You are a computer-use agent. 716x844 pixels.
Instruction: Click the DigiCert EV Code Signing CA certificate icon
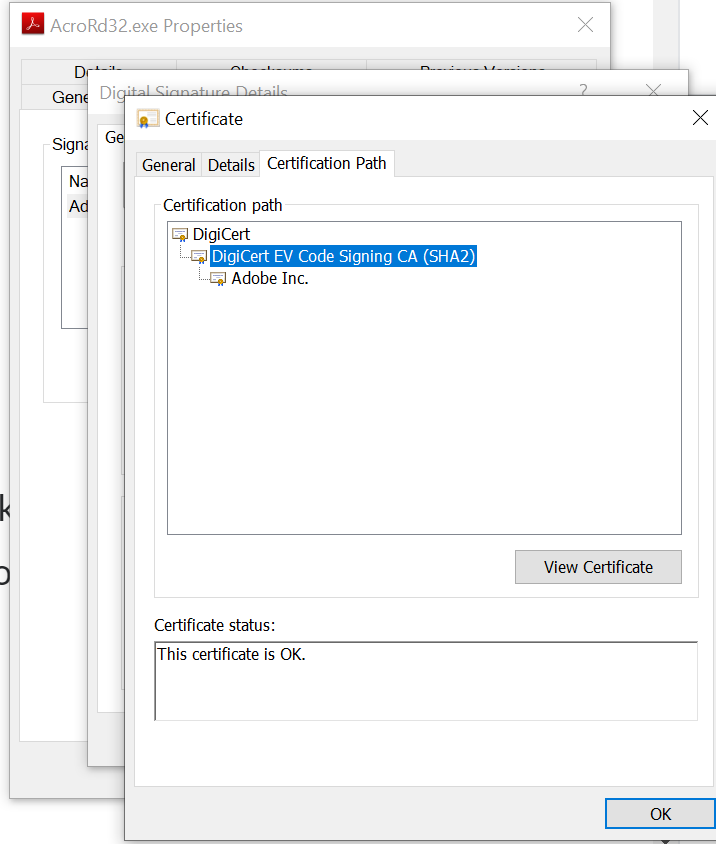point(199,257)
